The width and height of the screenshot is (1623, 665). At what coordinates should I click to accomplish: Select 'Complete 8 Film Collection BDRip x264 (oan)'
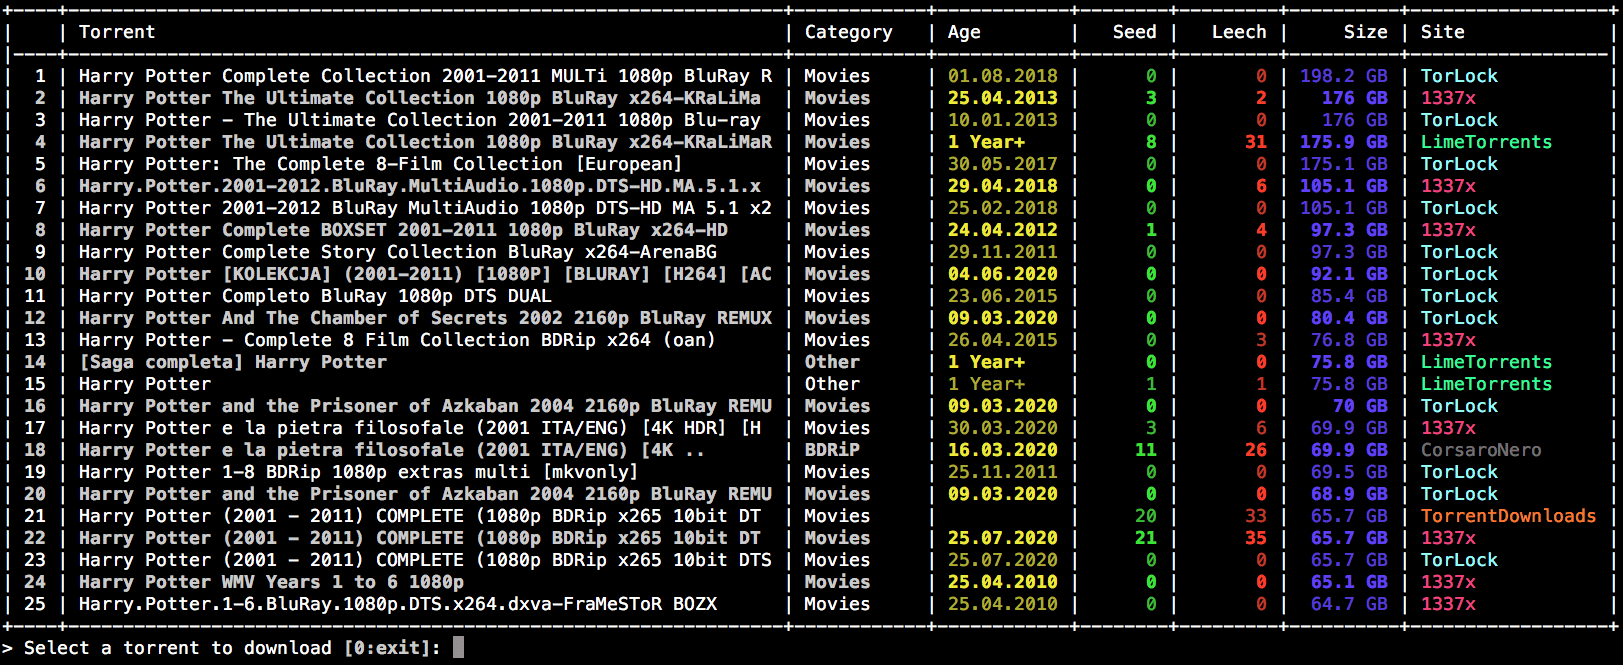(x=397, y=340)
